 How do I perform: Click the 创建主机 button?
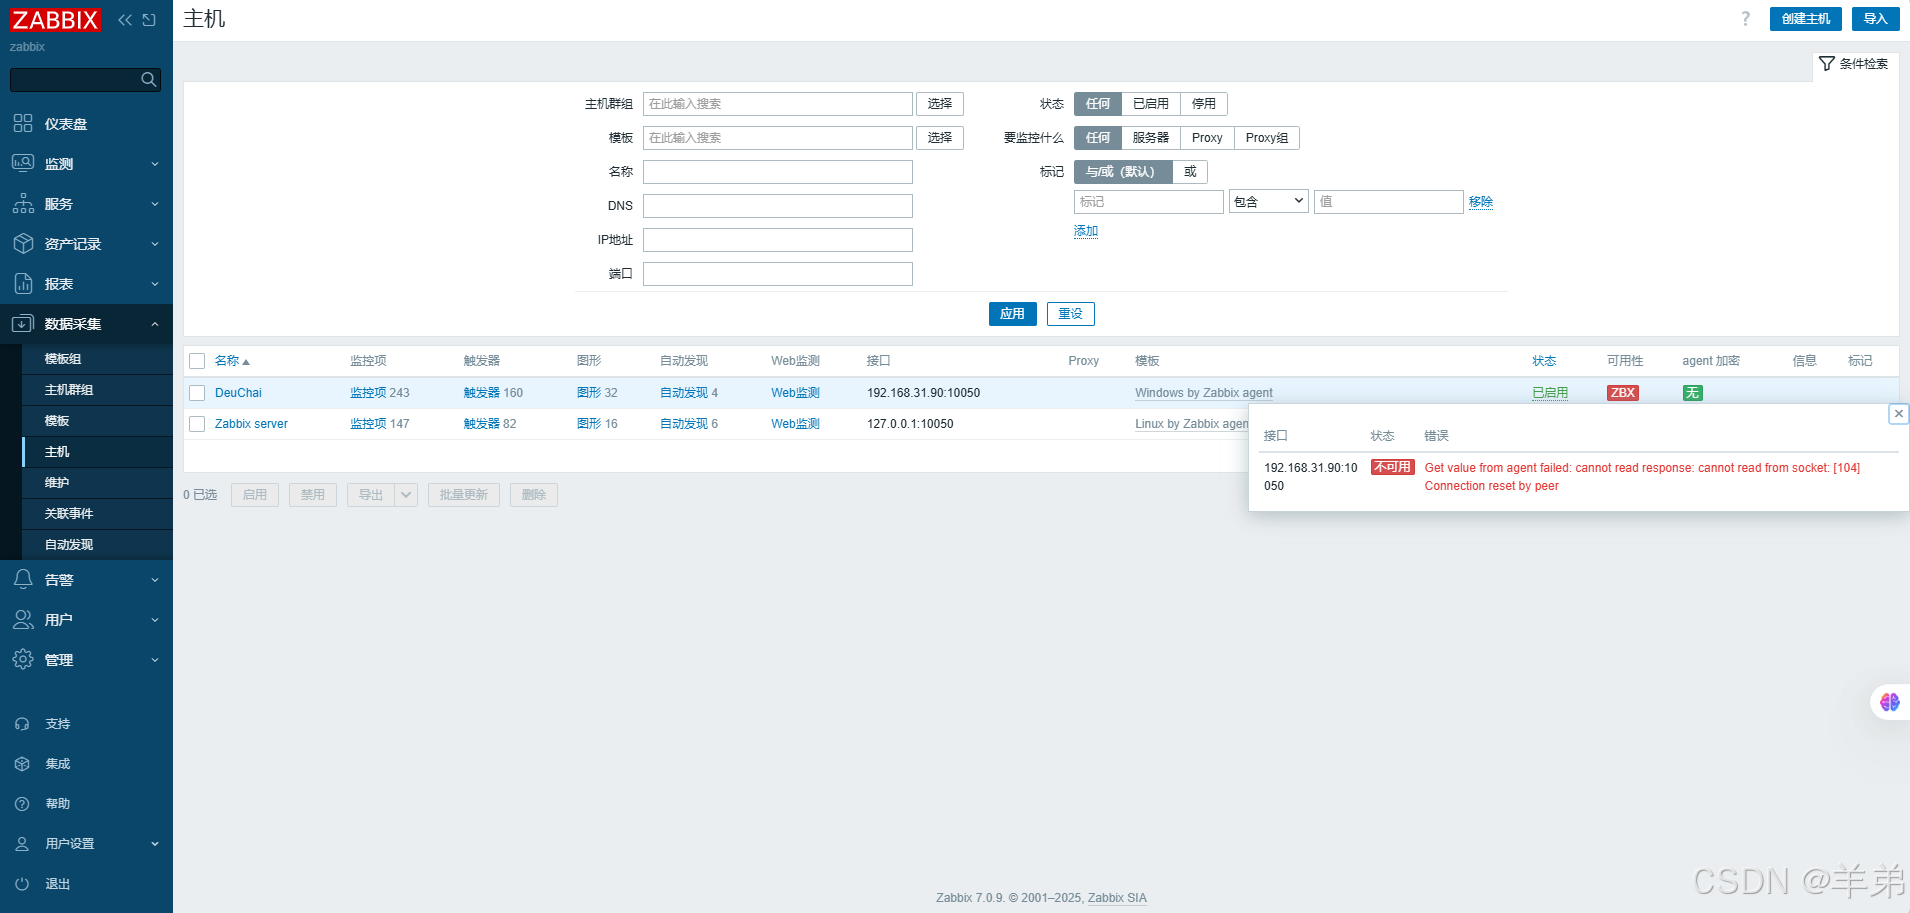[x=1805, y=18]
